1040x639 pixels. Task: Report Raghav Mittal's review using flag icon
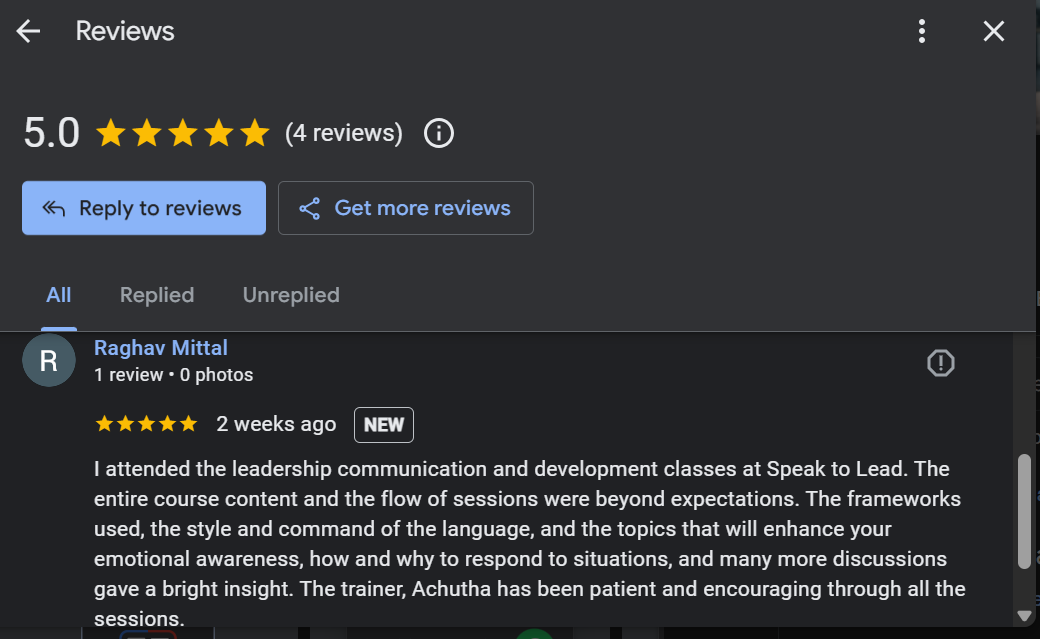[941, 363]
